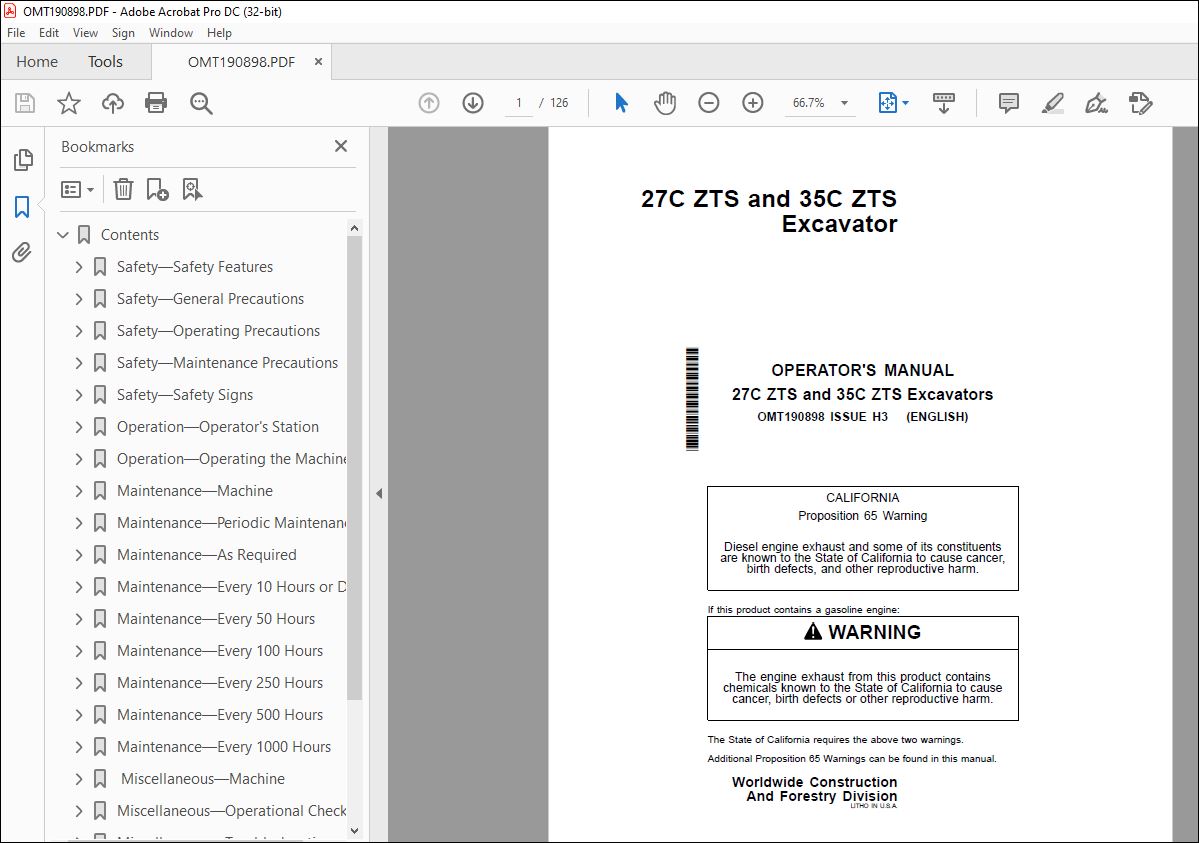Open the File menu
1199x843 pixels.
(x=16, y=33)
